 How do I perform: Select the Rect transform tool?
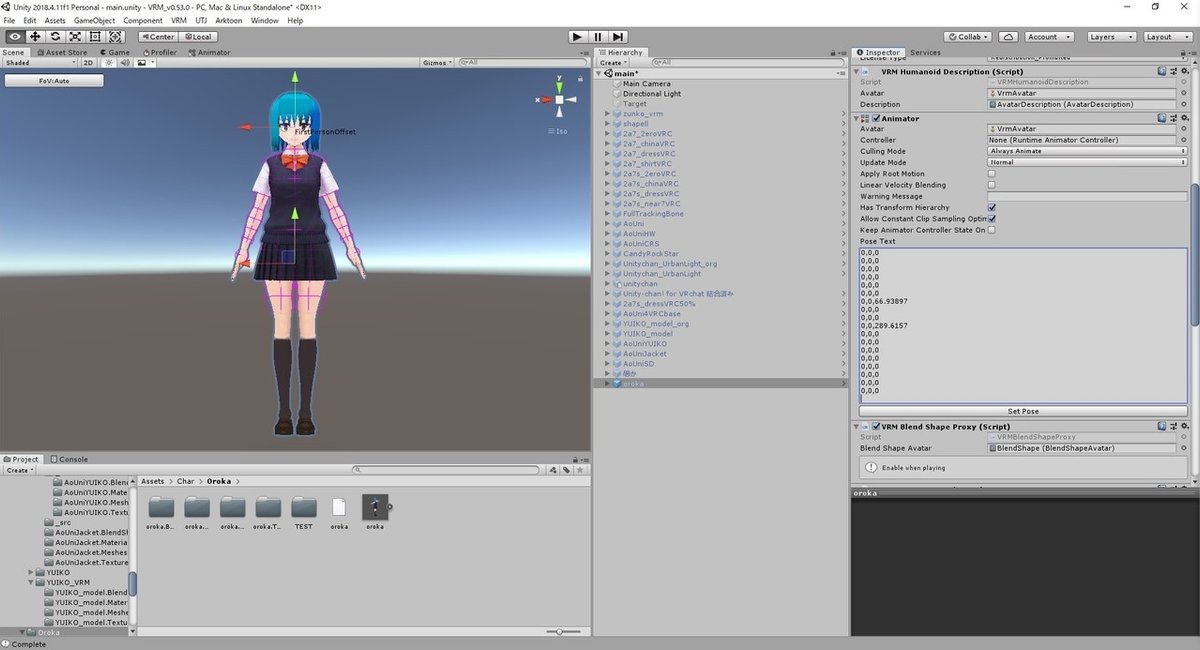coord(95,36)
